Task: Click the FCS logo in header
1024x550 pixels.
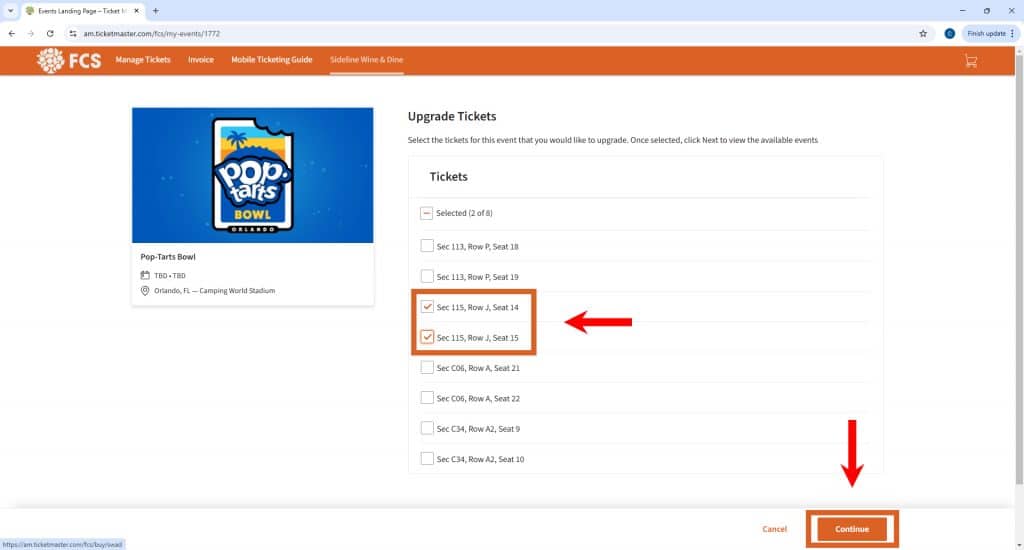Action: click(69, 61)
